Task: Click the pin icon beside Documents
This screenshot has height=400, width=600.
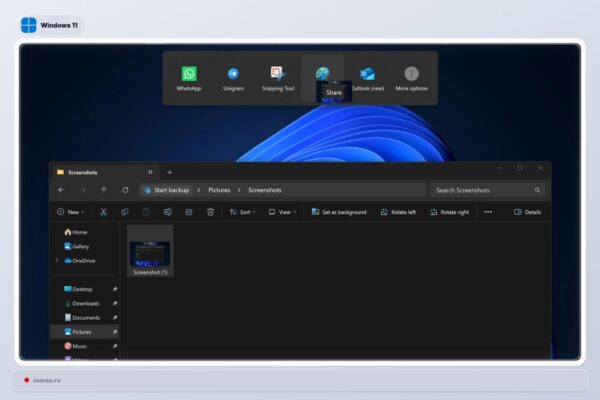Action: click(x=115, y=317)
